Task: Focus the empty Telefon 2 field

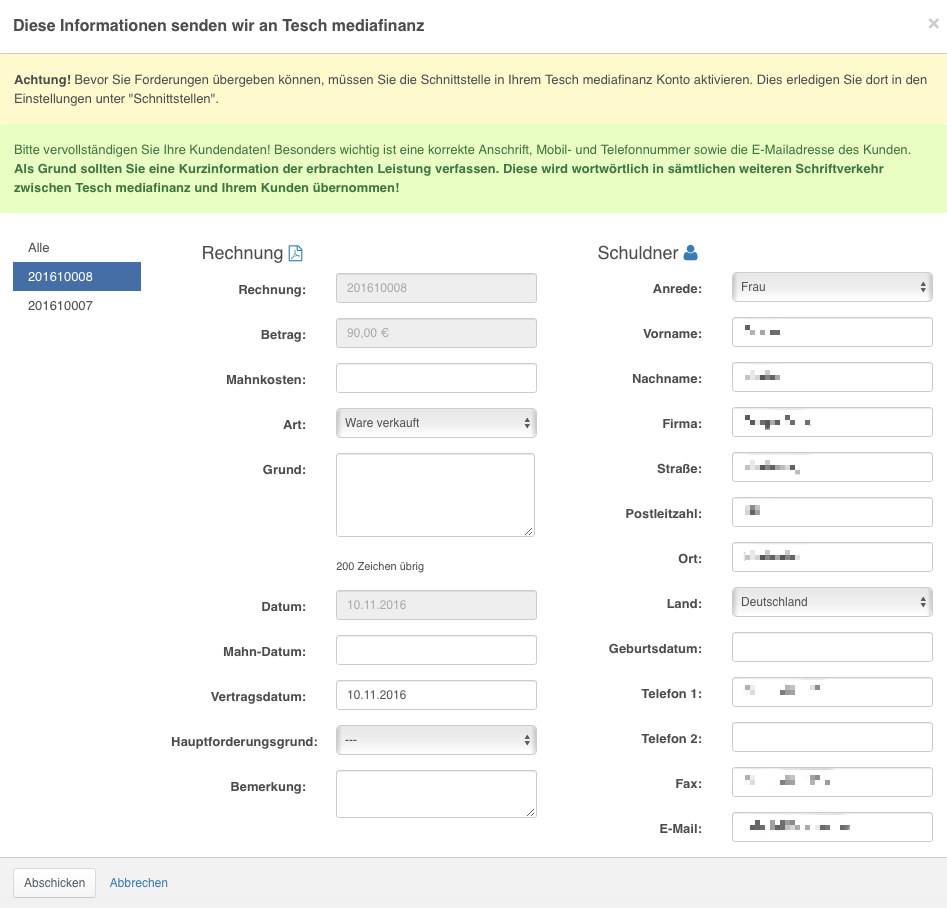Action: 832,737
